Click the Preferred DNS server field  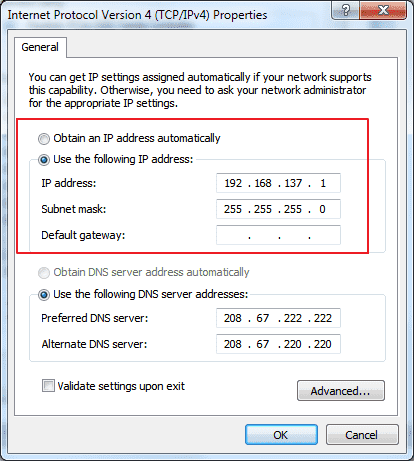[x=278, y=318]
